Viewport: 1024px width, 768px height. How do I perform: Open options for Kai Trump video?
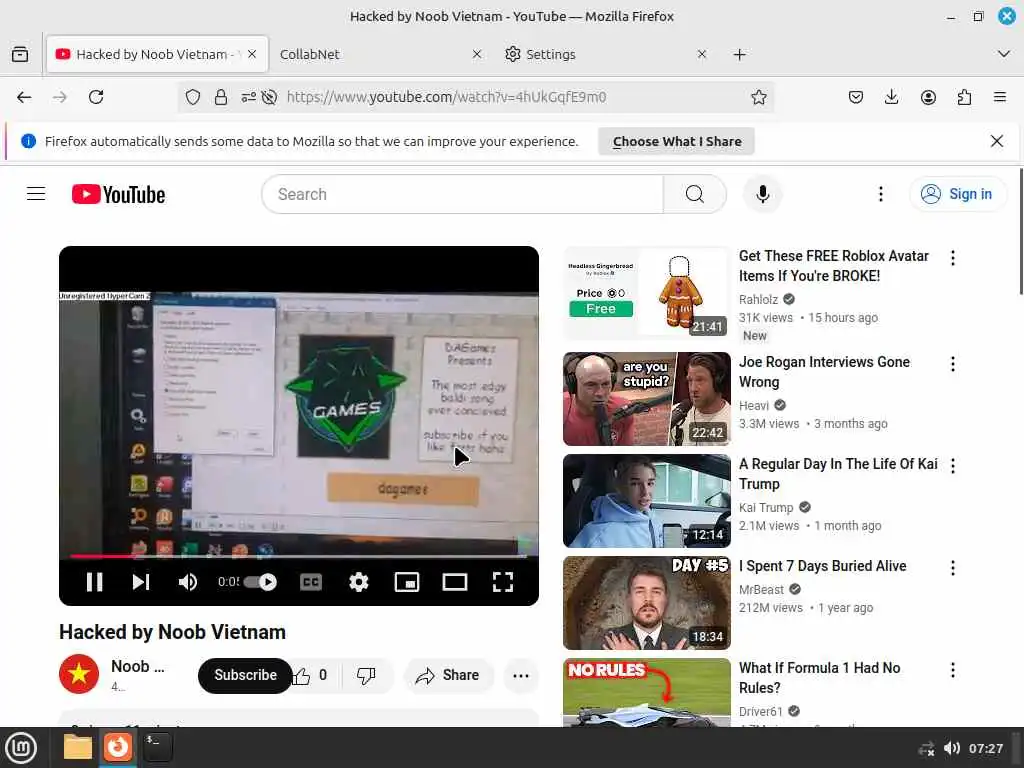tap(953, 466)
